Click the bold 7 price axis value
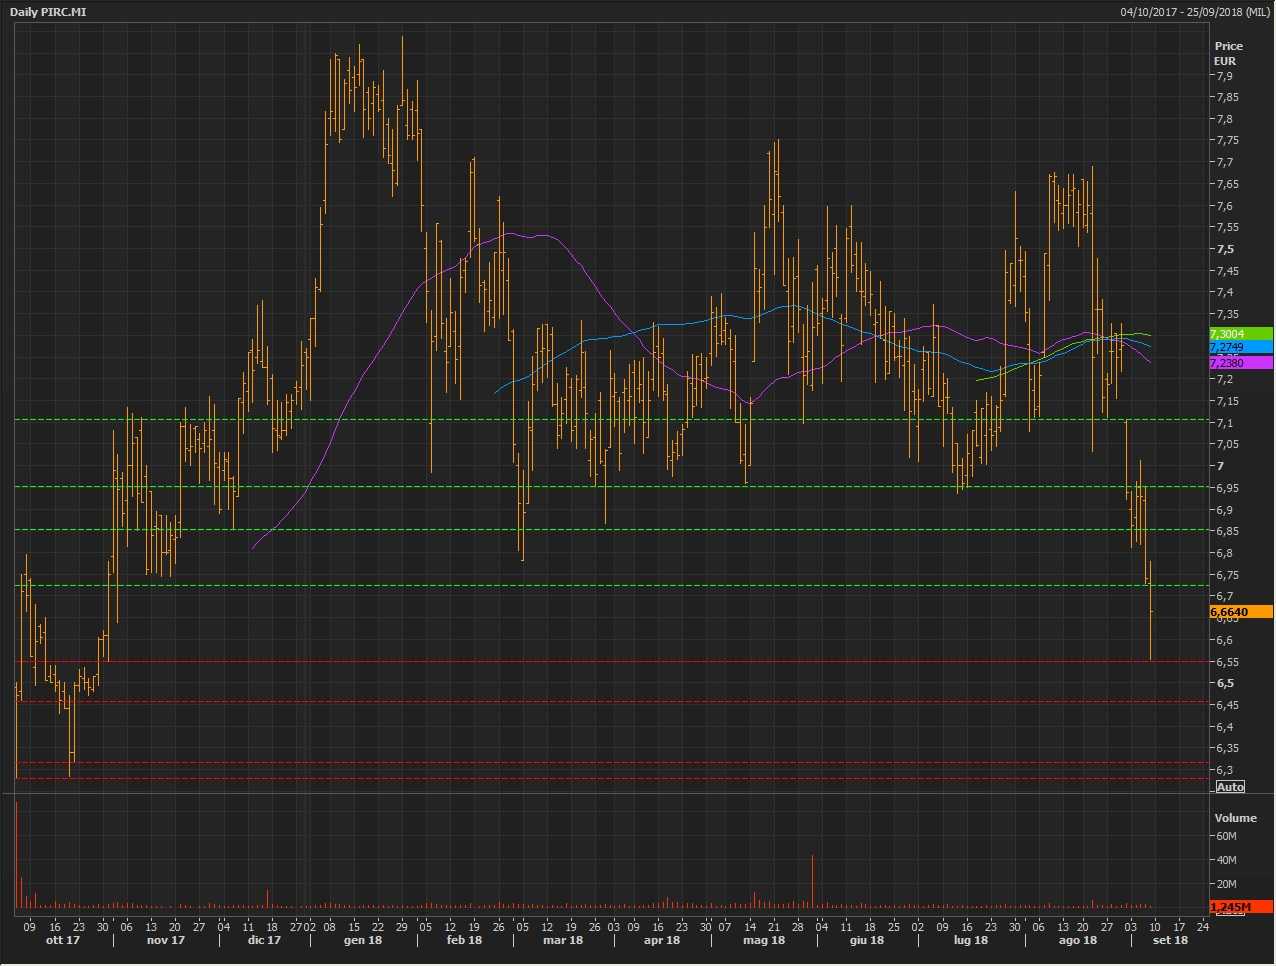Screen dimensions: 1276x966 [1219, 466]
